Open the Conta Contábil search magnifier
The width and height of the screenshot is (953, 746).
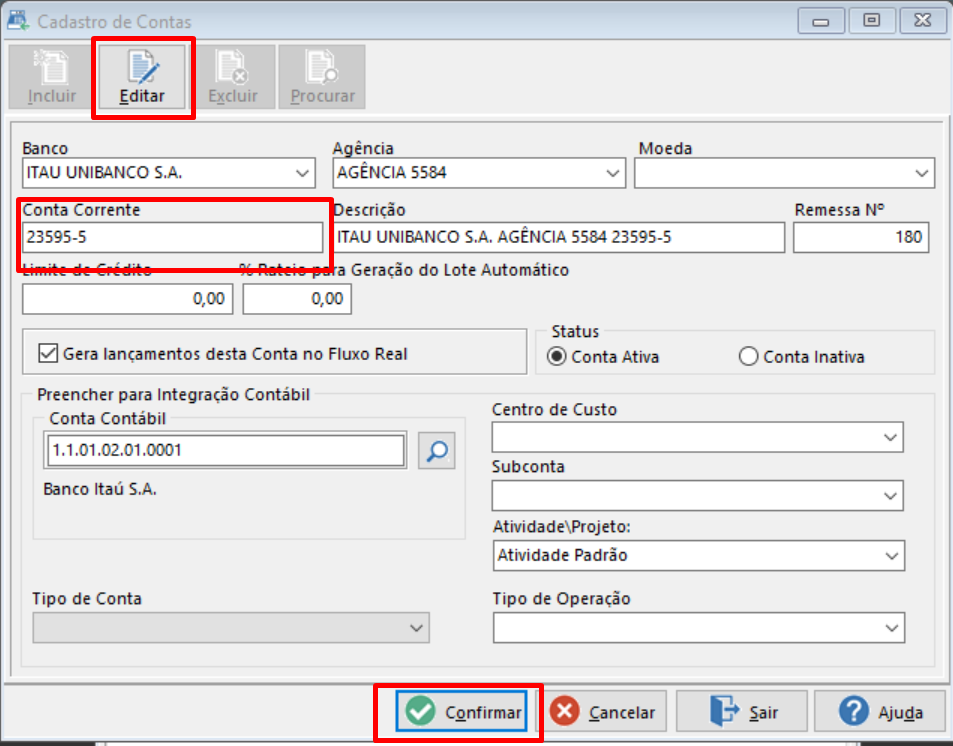(x=436, y=451)
